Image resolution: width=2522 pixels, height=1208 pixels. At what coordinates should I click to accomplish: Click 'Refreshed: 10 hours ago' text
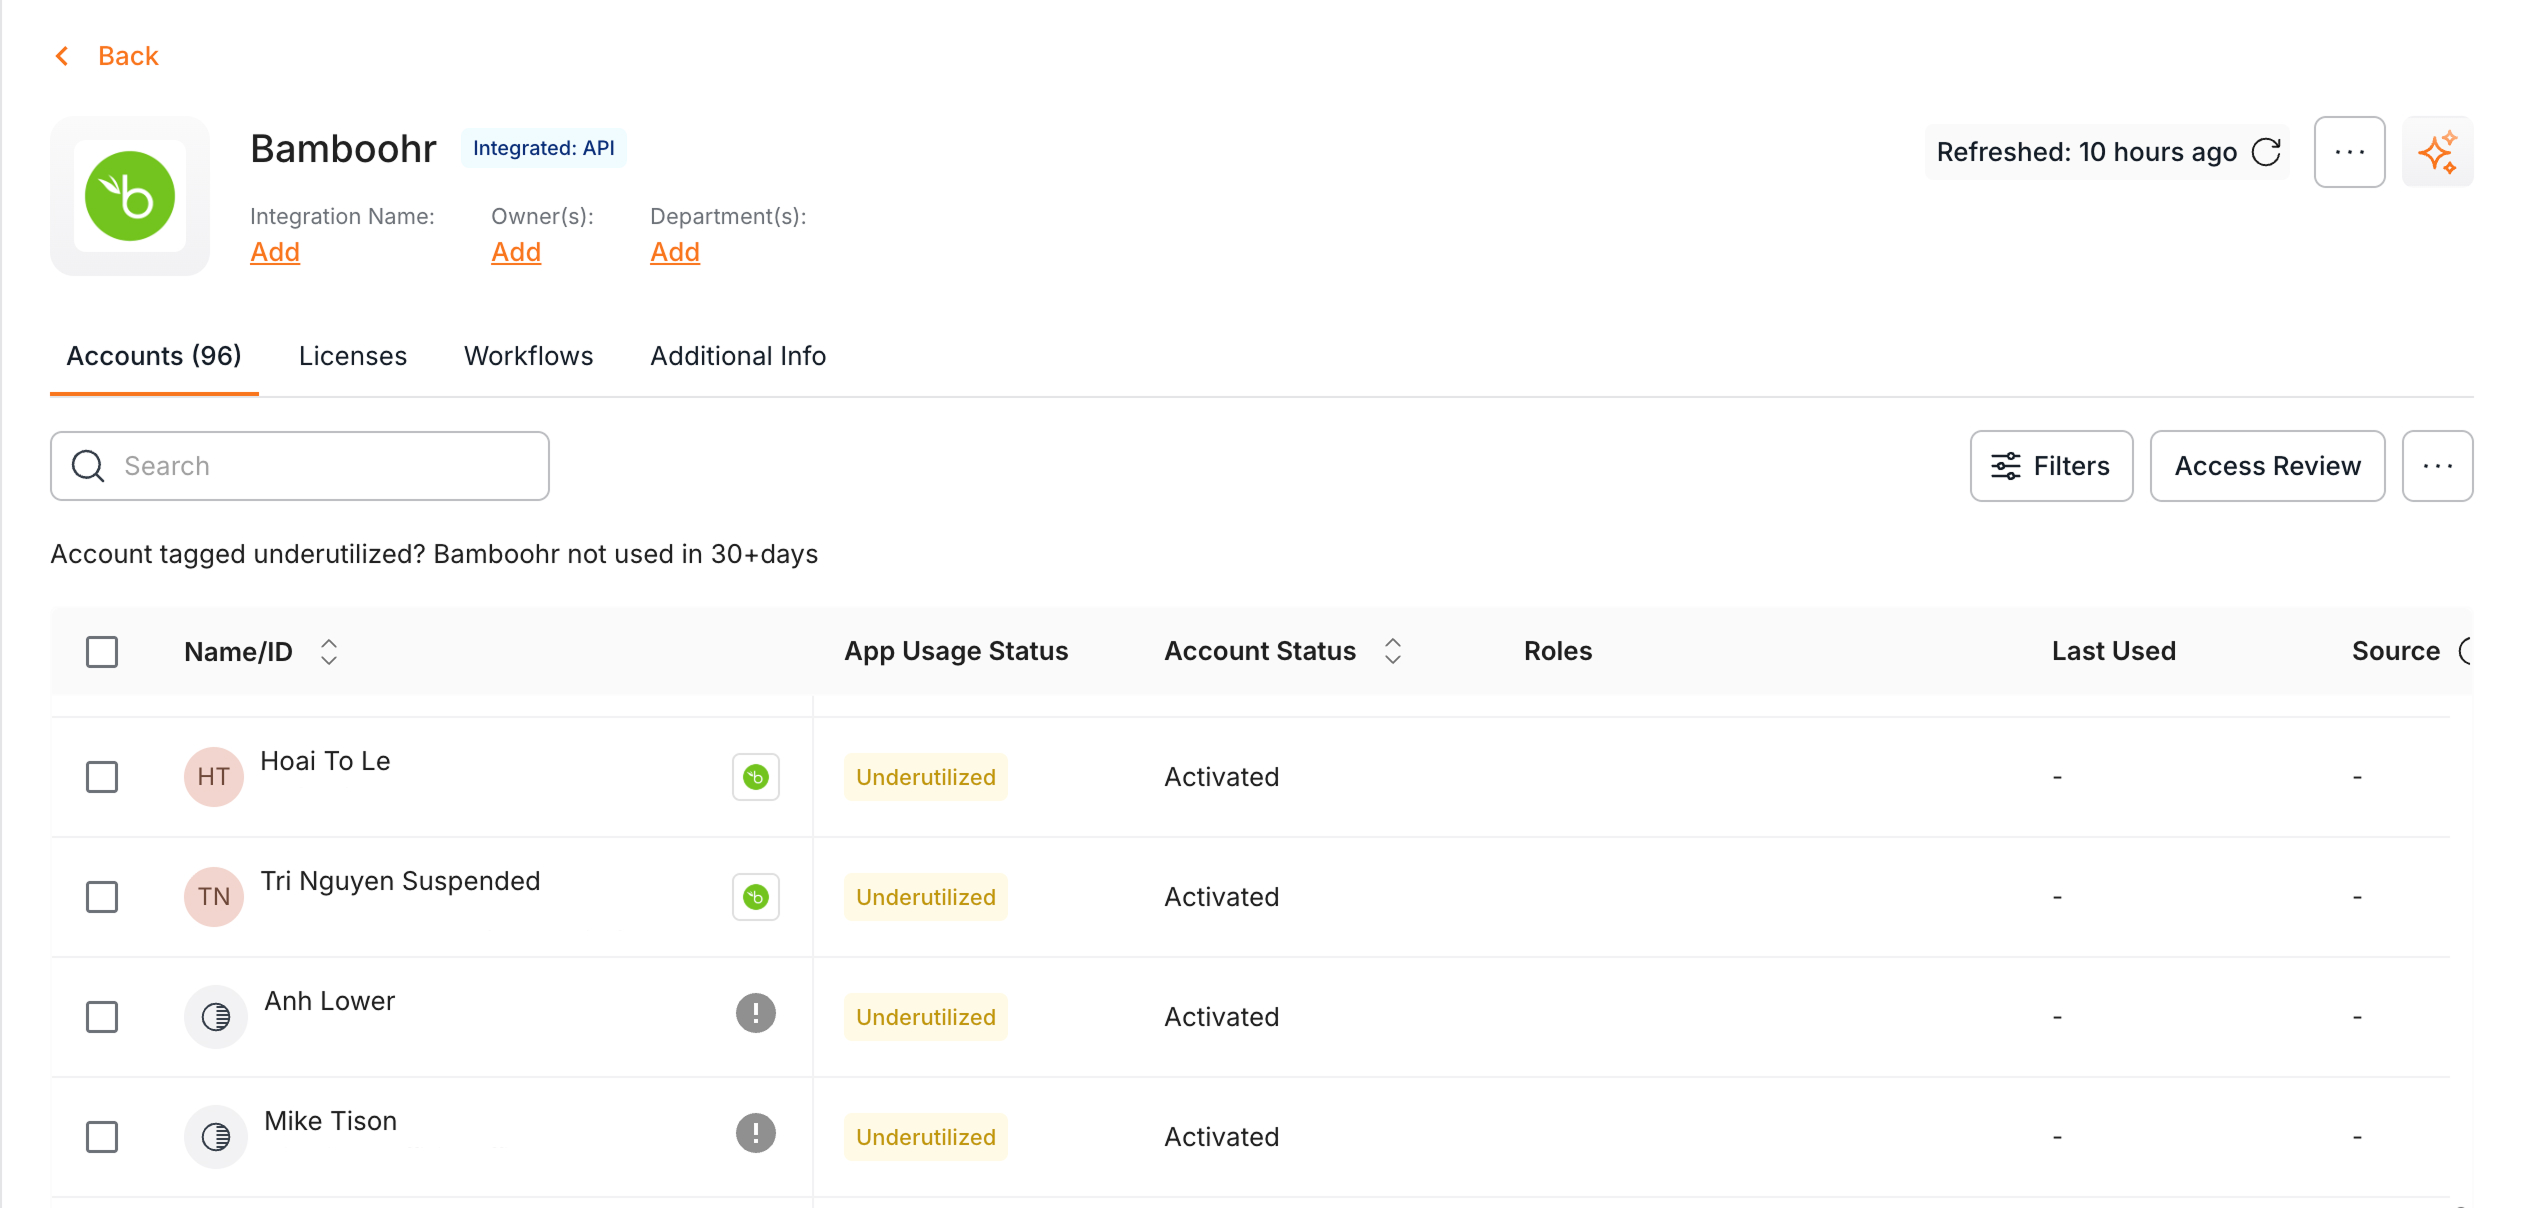[x=2086, y=152]
